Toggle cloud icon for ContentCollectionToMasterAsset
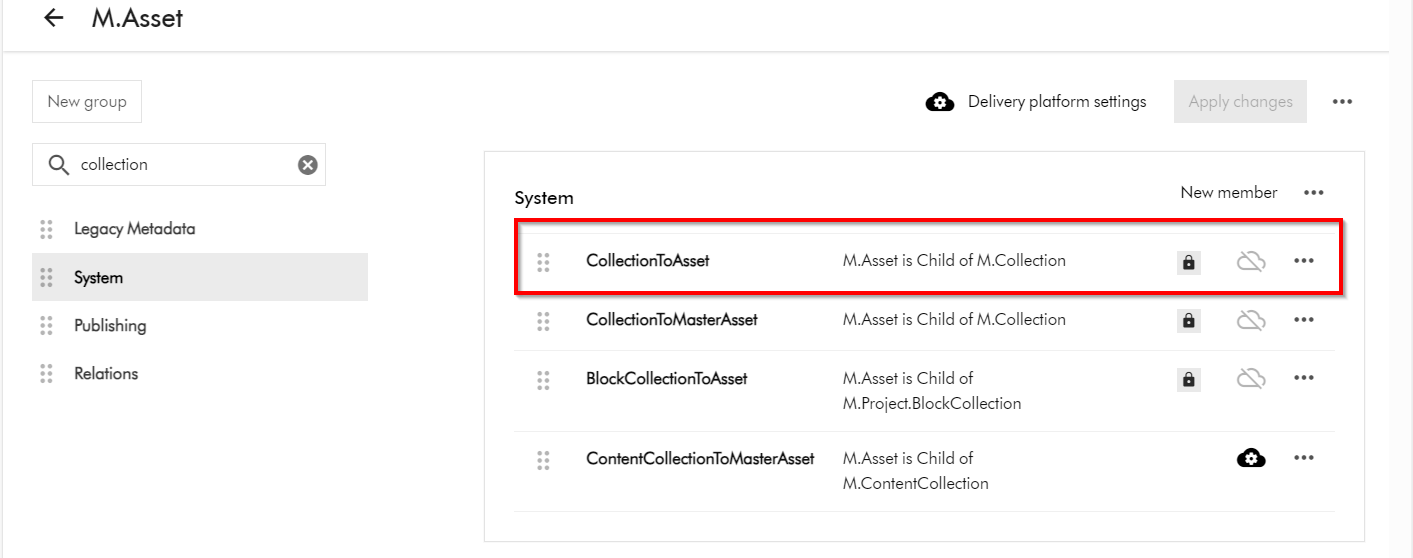This screenshot has width=1413, height=558. (x=1250, y=458)
